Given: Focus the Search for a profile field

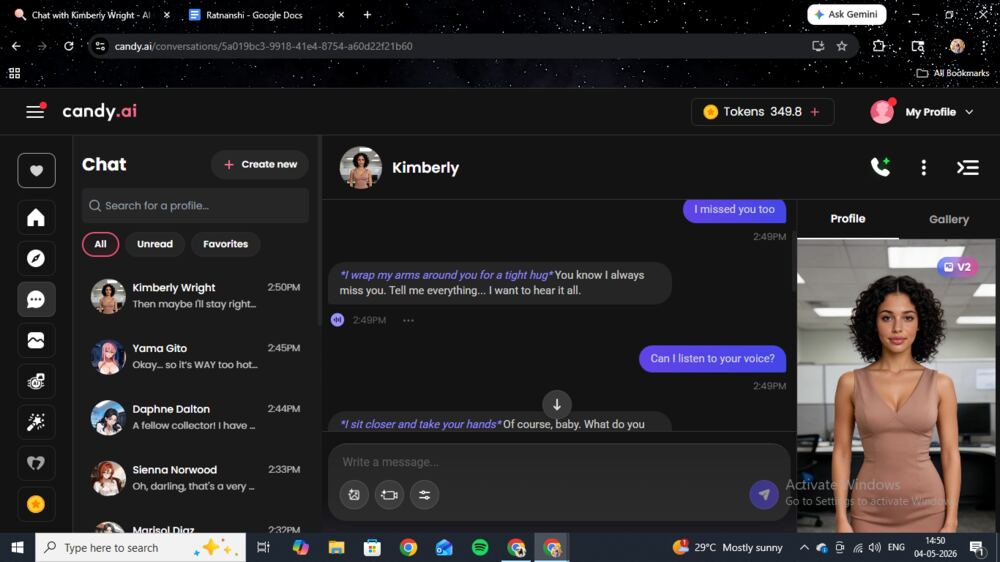Looking at the screenshot, I should [195, 205].
